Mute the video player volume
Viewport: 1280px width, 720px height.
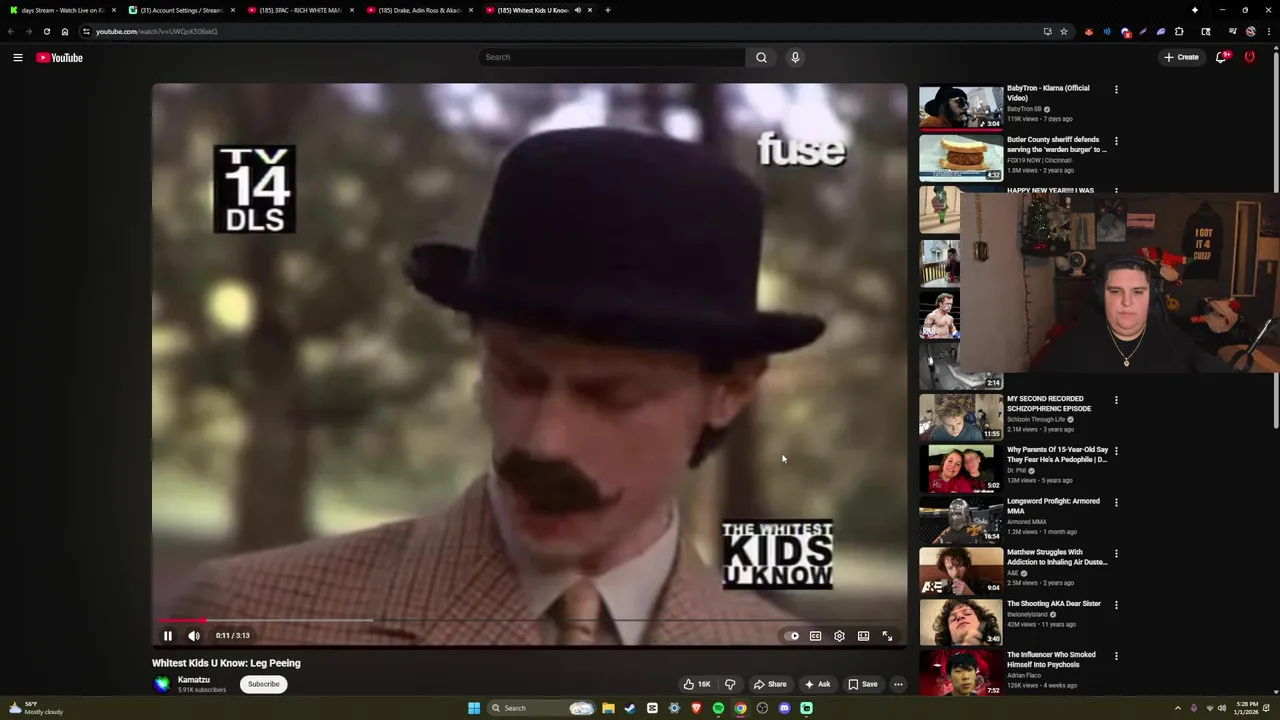tap(194, 636)
